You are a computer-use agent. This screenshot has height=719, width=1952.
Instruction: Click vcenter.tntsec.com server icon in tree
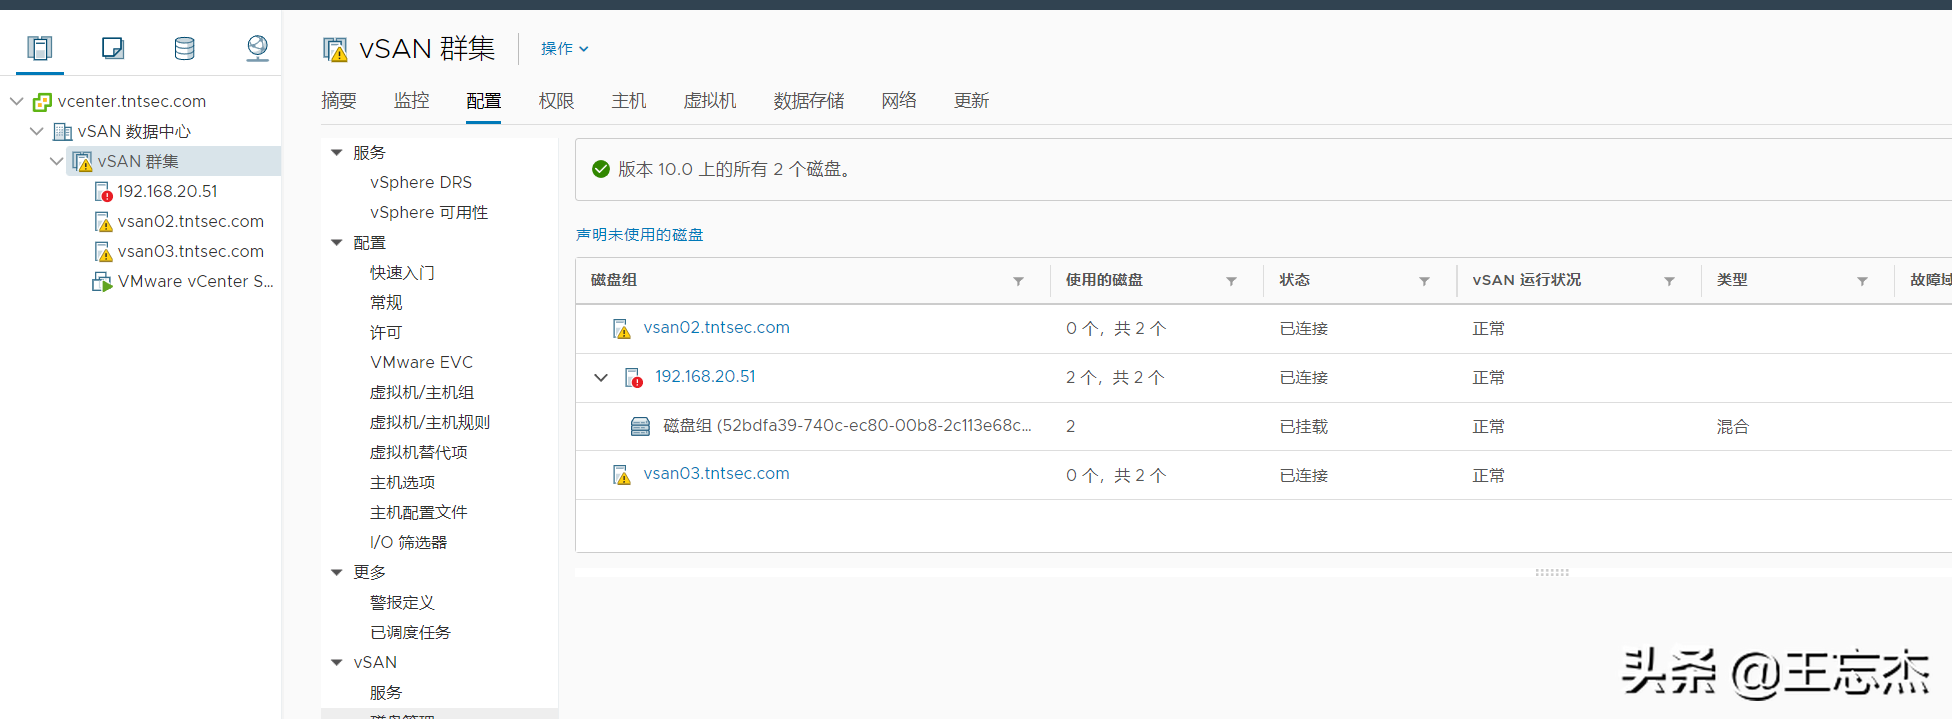coord(42,101)
